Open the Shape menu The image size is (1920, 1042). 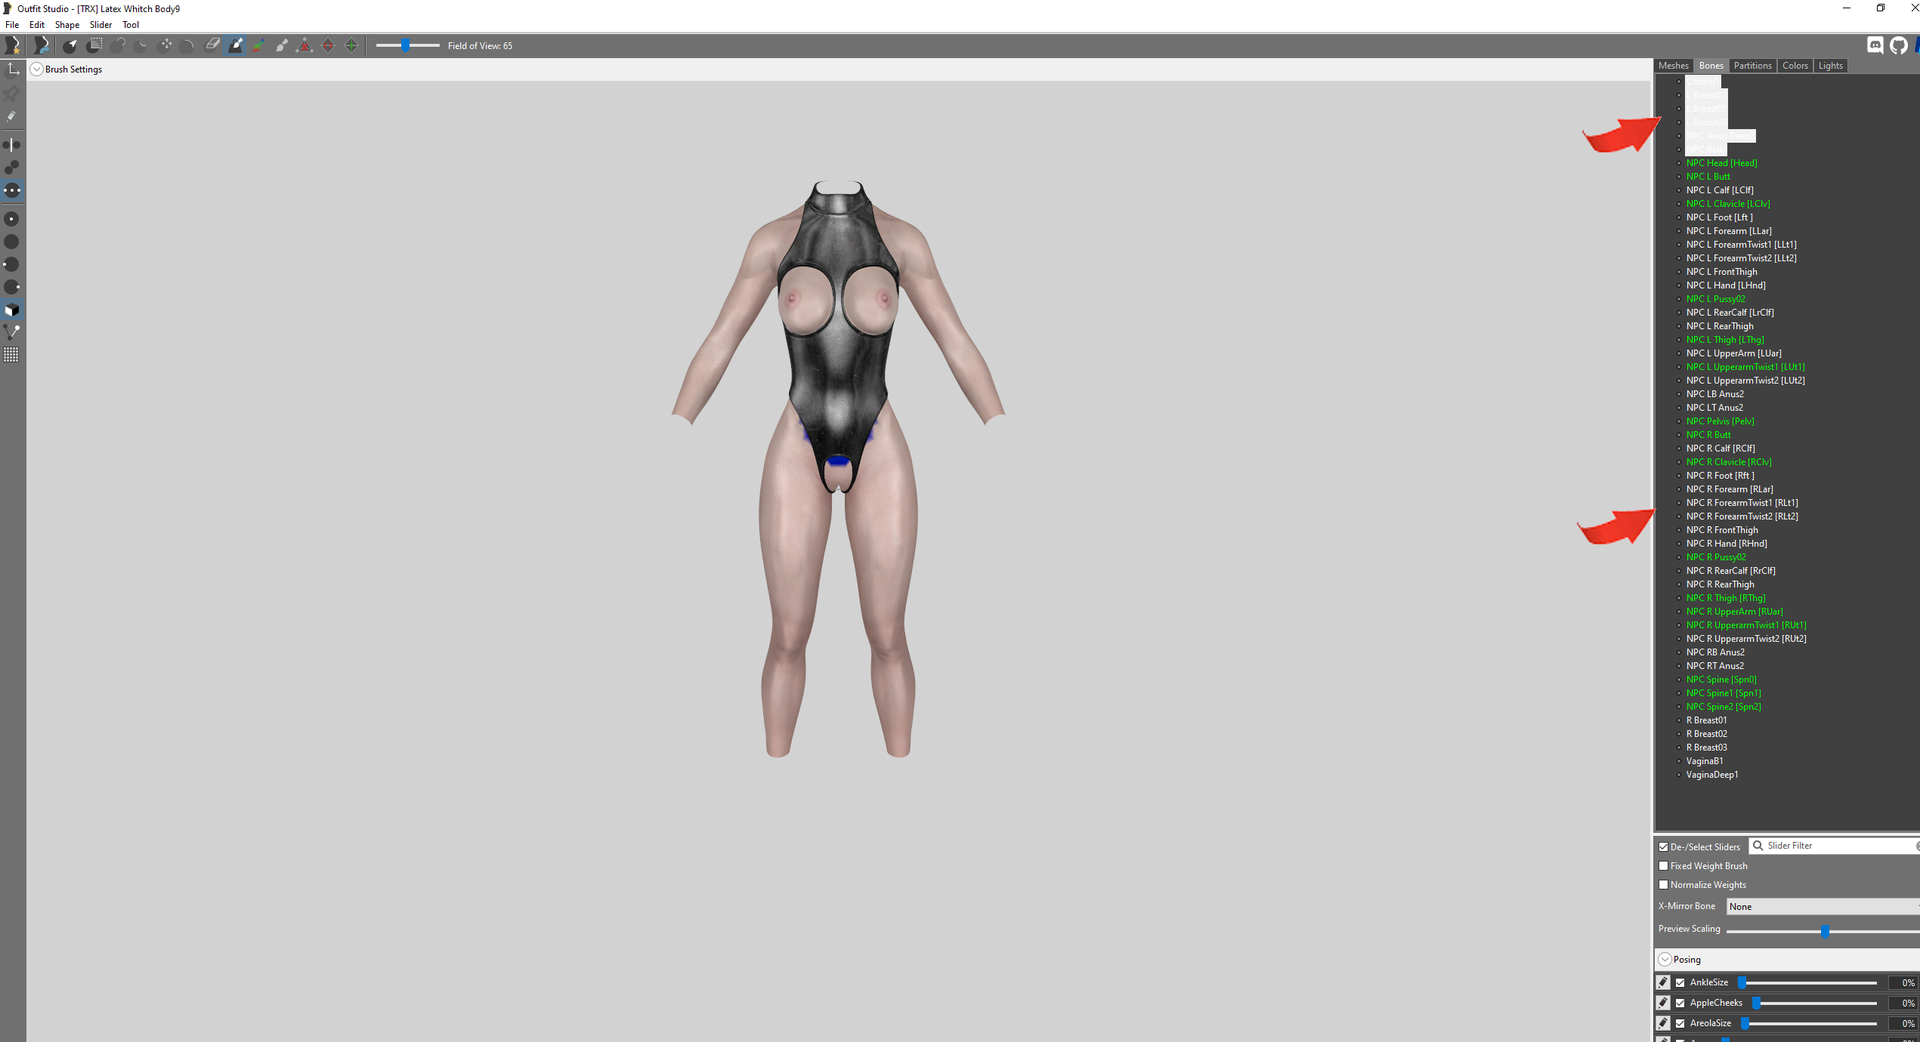click(x=67, y=25)
